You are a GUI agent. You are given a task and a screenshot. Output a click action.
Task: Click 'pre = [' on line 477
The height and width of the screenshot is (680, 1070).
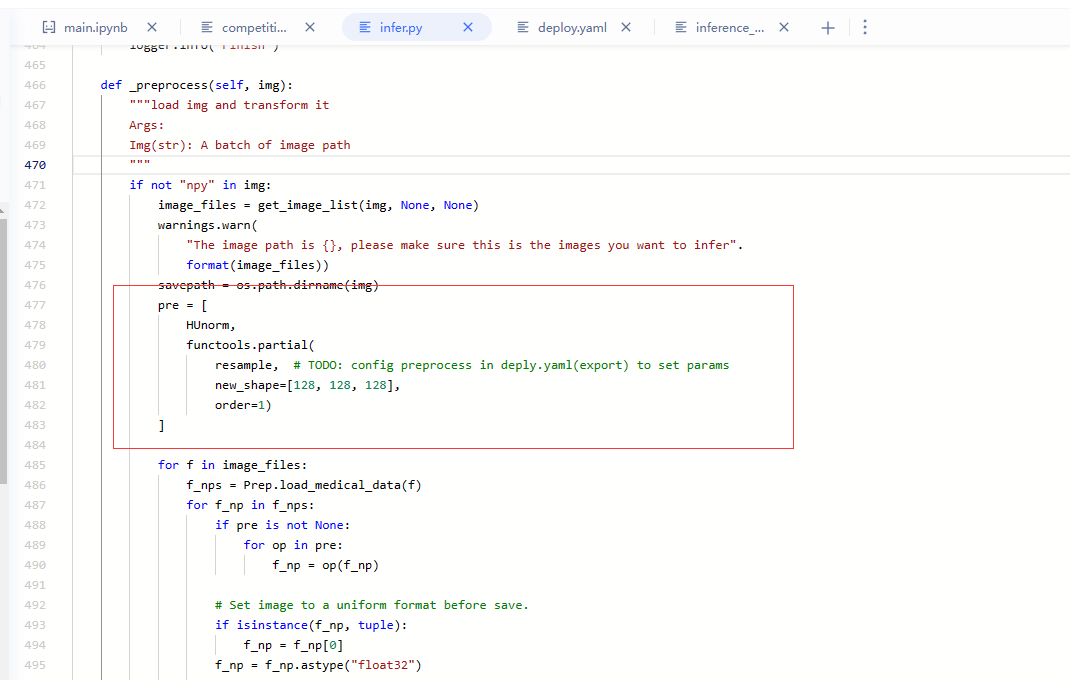182,305
